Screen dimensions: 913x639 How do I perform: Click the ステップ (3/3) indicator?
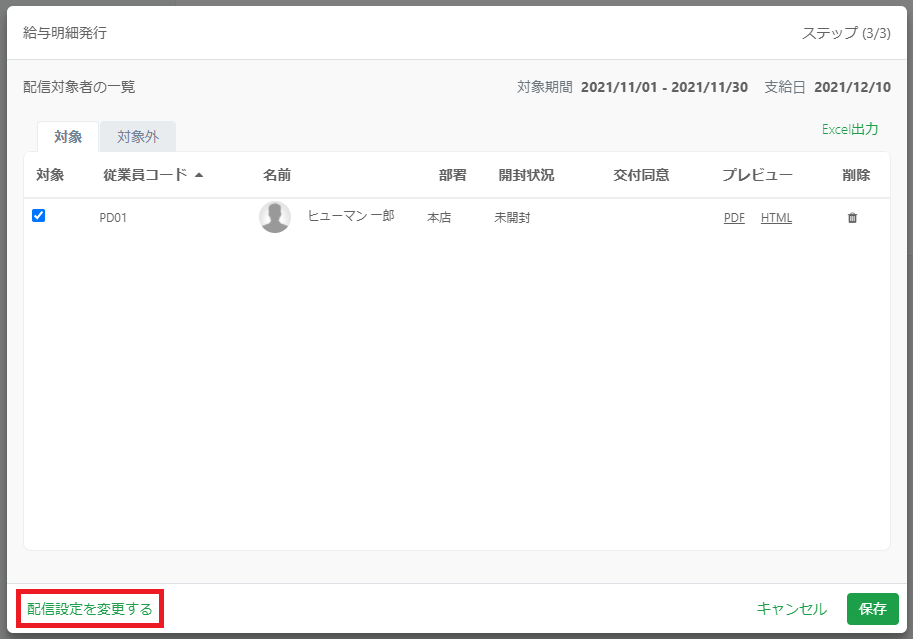point(846,33)
